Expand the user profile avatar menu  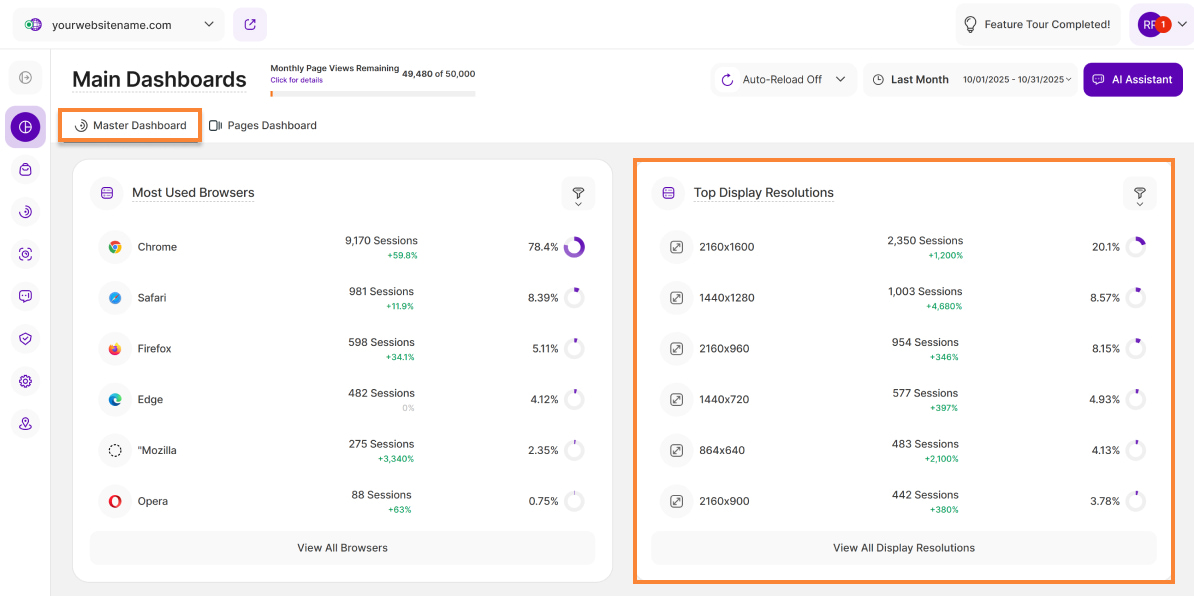click(1160, 25)
